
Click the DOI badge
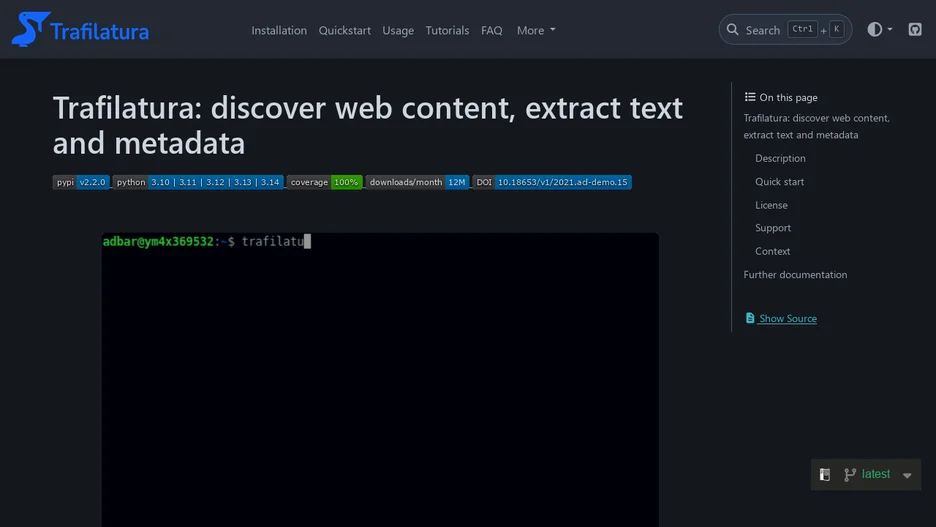(552, 182)
